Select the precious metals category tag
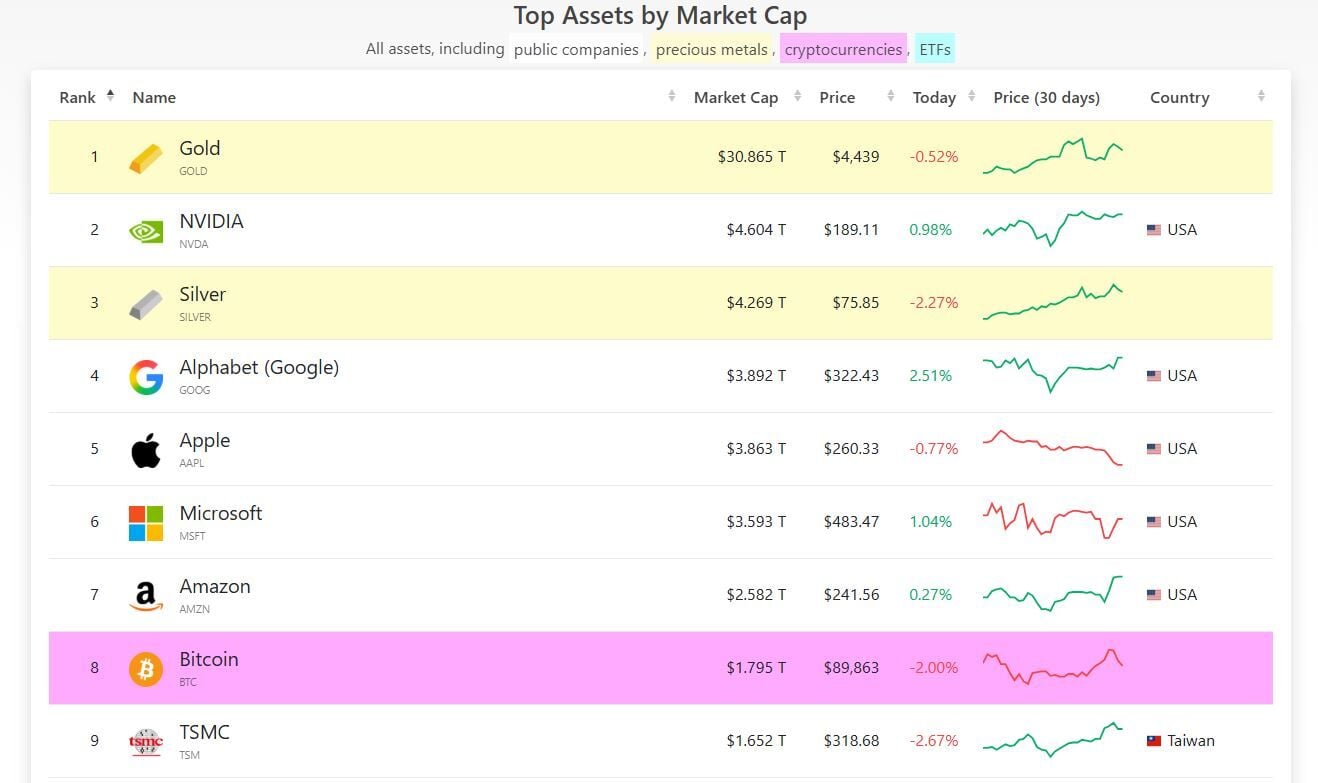Viewport: 1318px width, 783px height. tap(712, 49)
